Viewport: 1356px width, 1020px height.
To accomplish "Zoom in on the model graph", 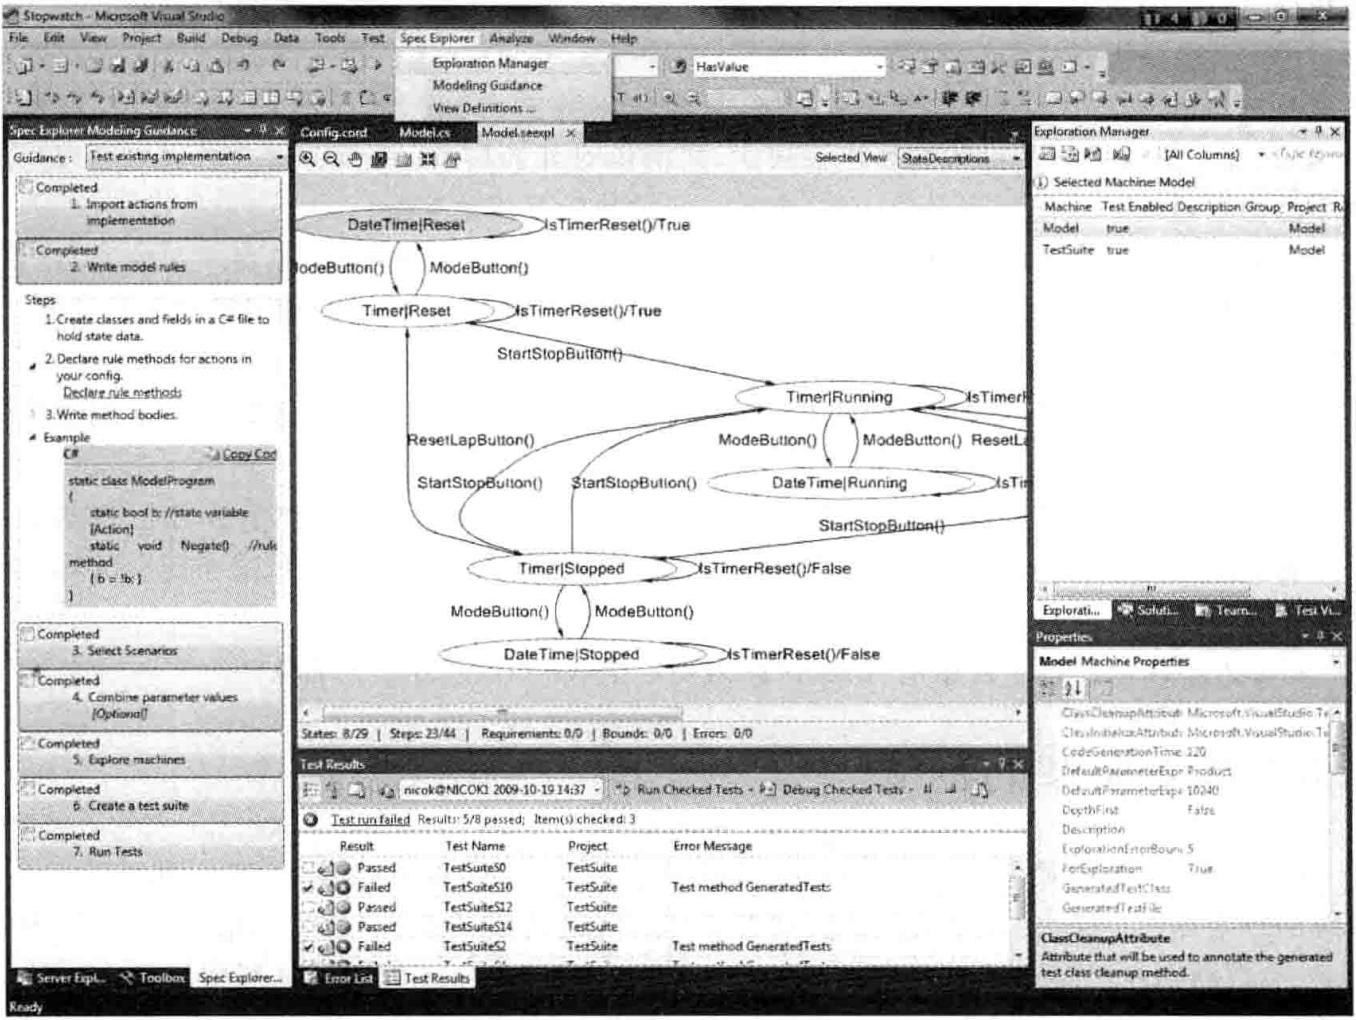I will pyautogui.click(x=308, y=159).
